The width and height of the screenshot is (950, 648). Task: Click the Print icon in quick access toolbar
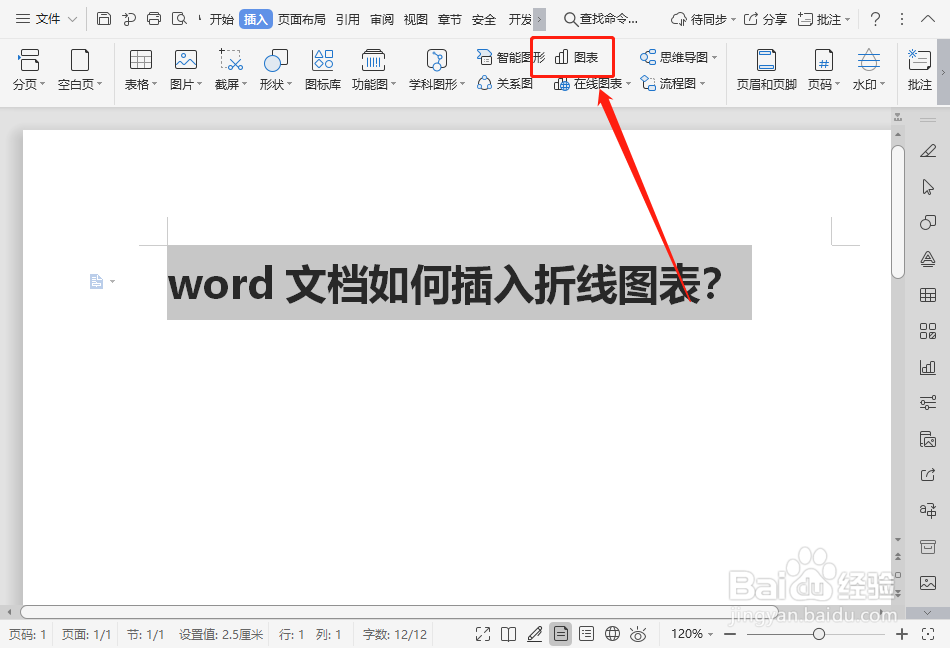[x=154, y=19]
